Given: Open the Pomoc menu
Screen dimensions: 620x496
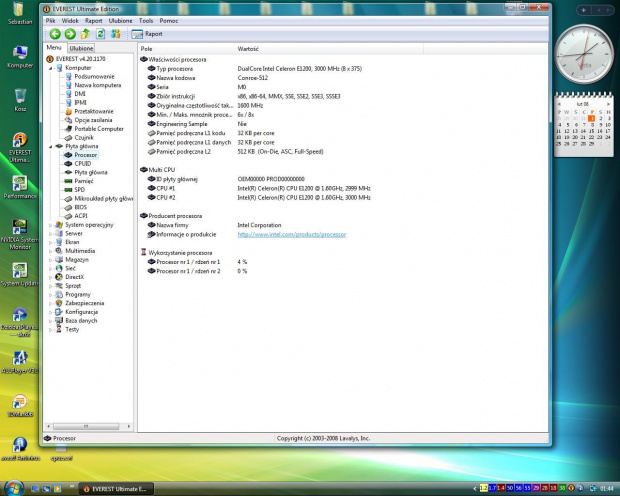Looking at the screenshot, I should (x=169, y=21).
